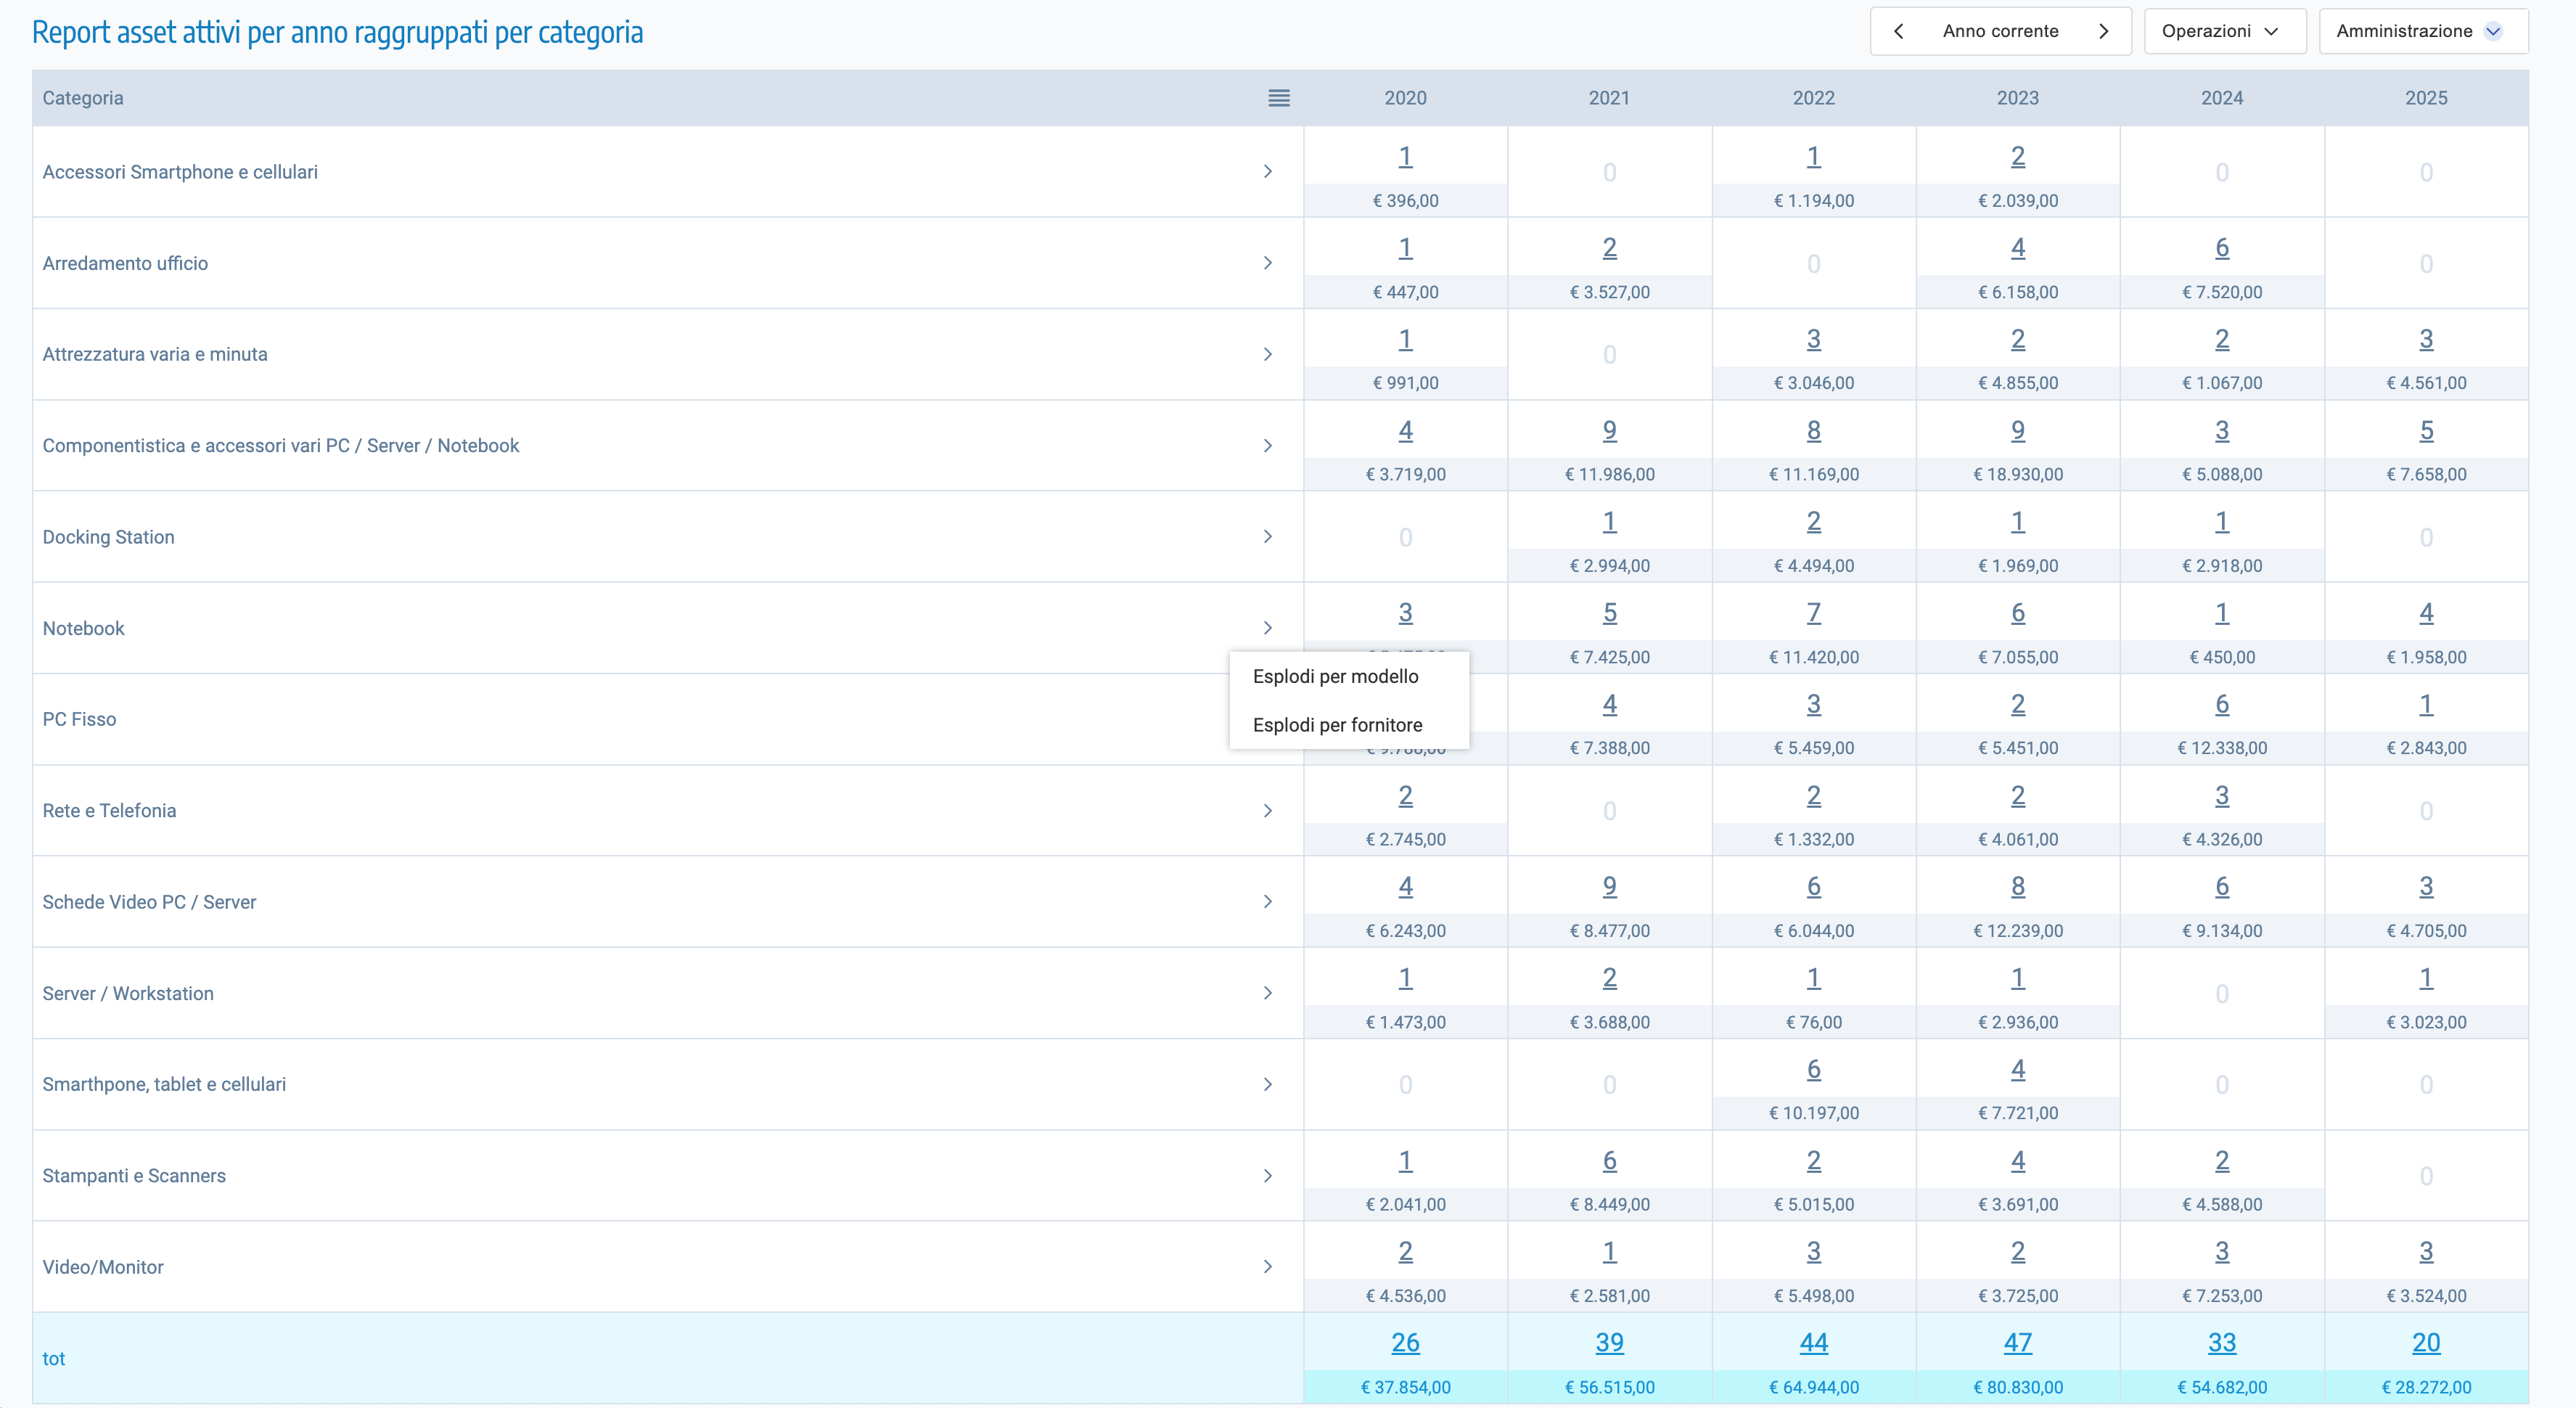
Task: Open the Operazioni dropdown
Action: point(2223,31)
